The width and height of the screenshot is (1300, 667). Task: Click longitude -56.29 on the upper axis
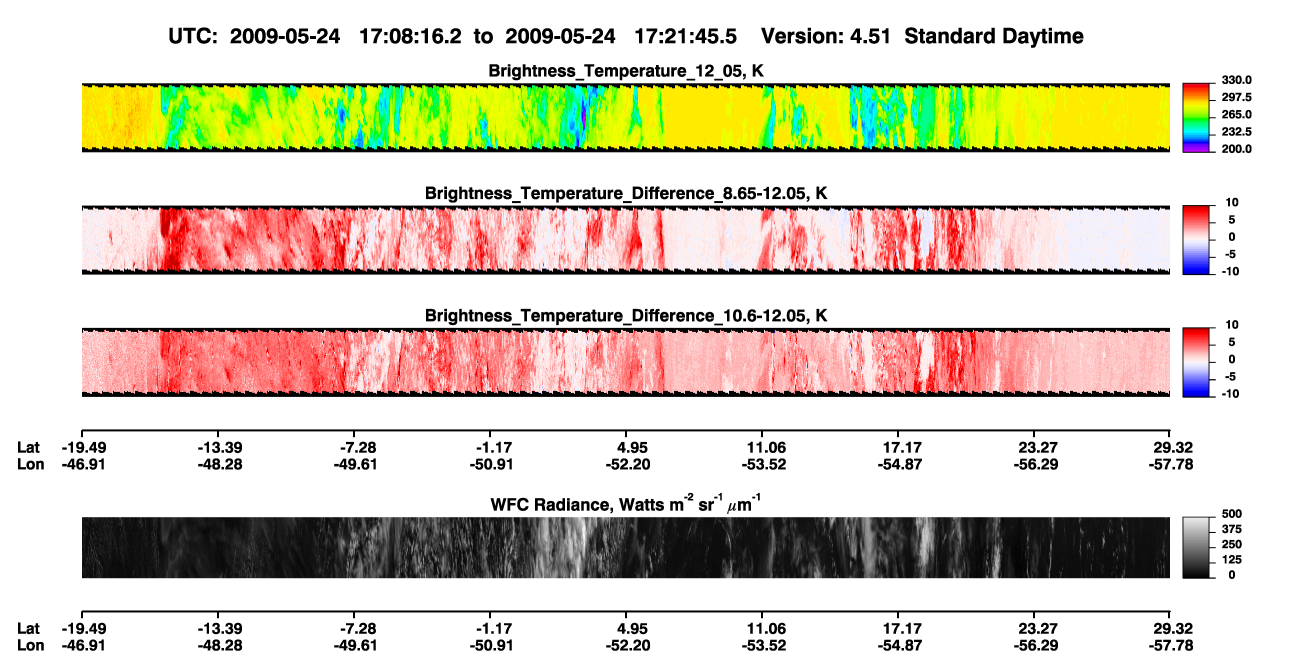point(1036,464)
